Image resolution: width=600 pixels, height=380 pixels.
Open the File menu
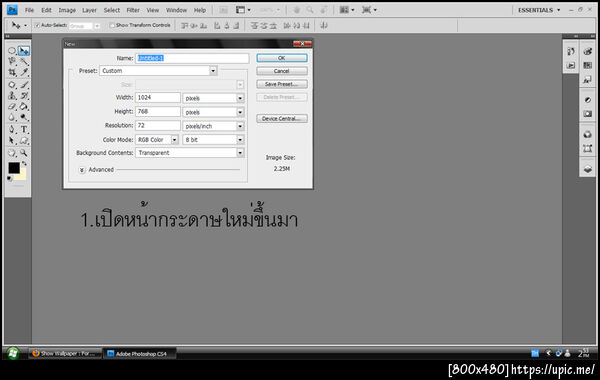tap(29, 10)
